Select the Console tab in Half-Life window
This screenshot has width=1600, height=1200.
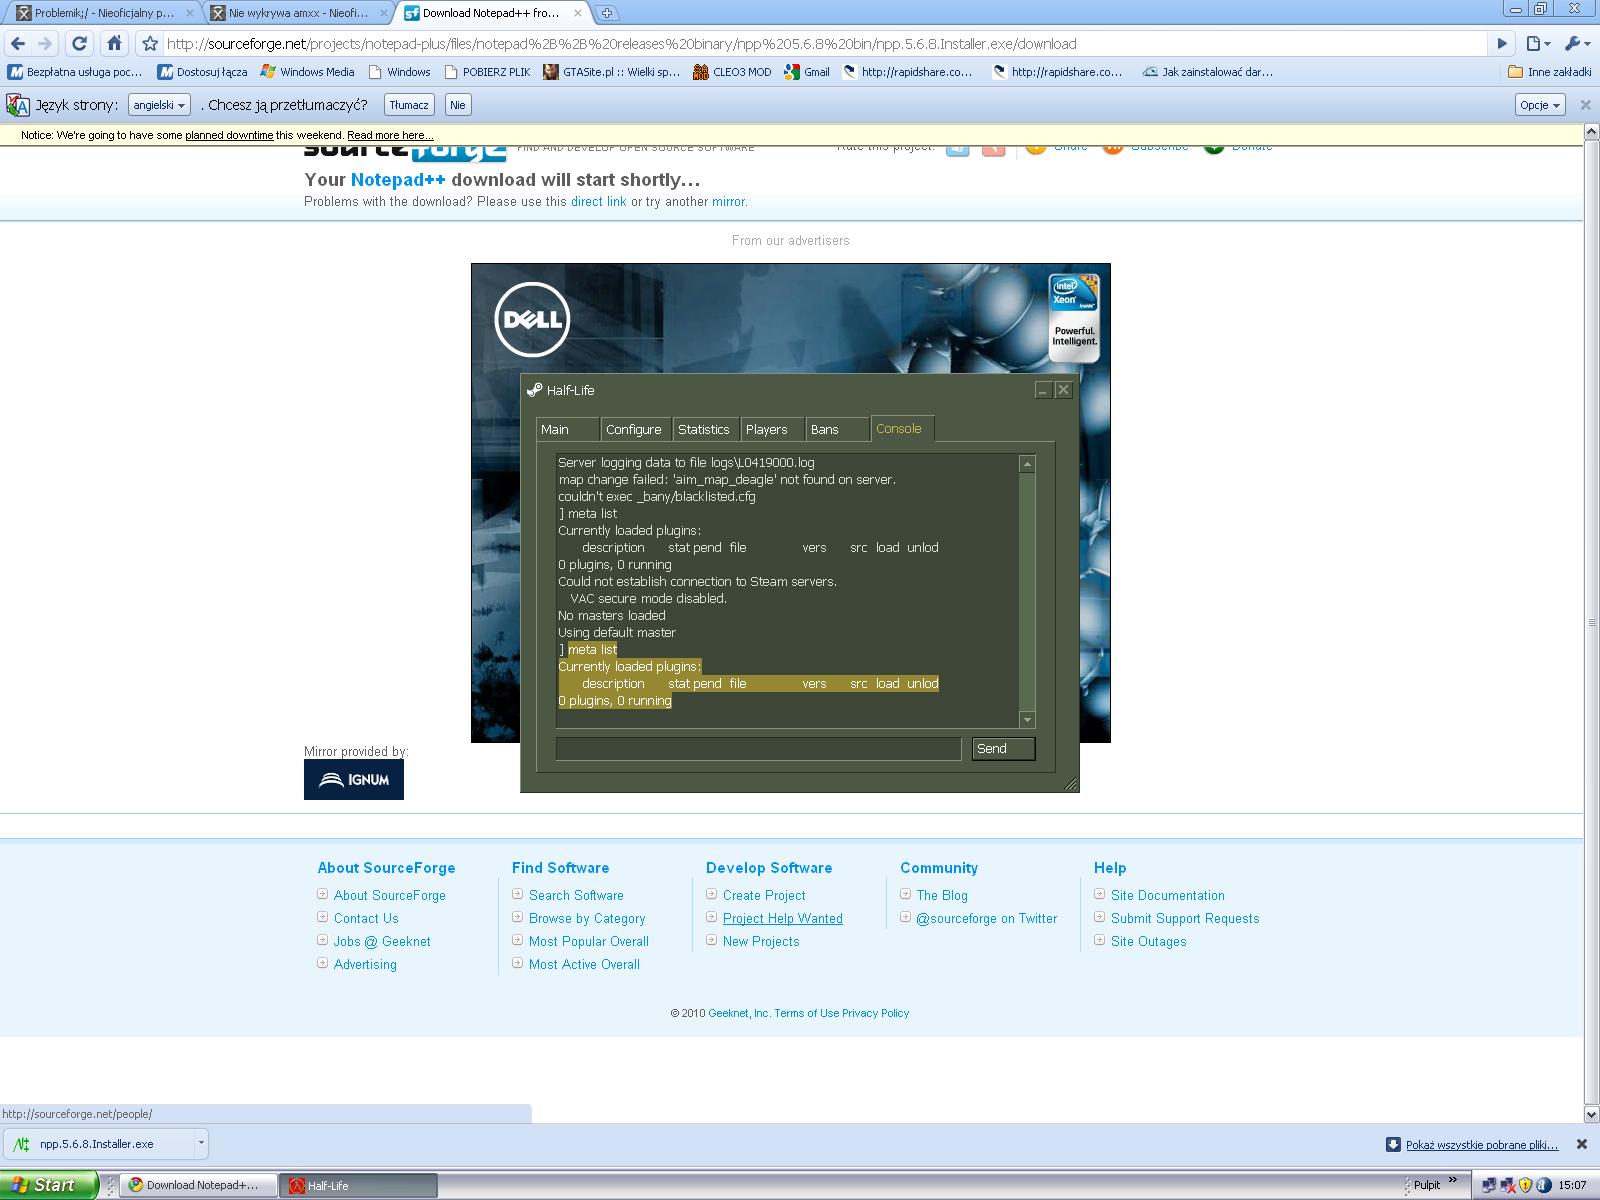click(x=902, y=428)
